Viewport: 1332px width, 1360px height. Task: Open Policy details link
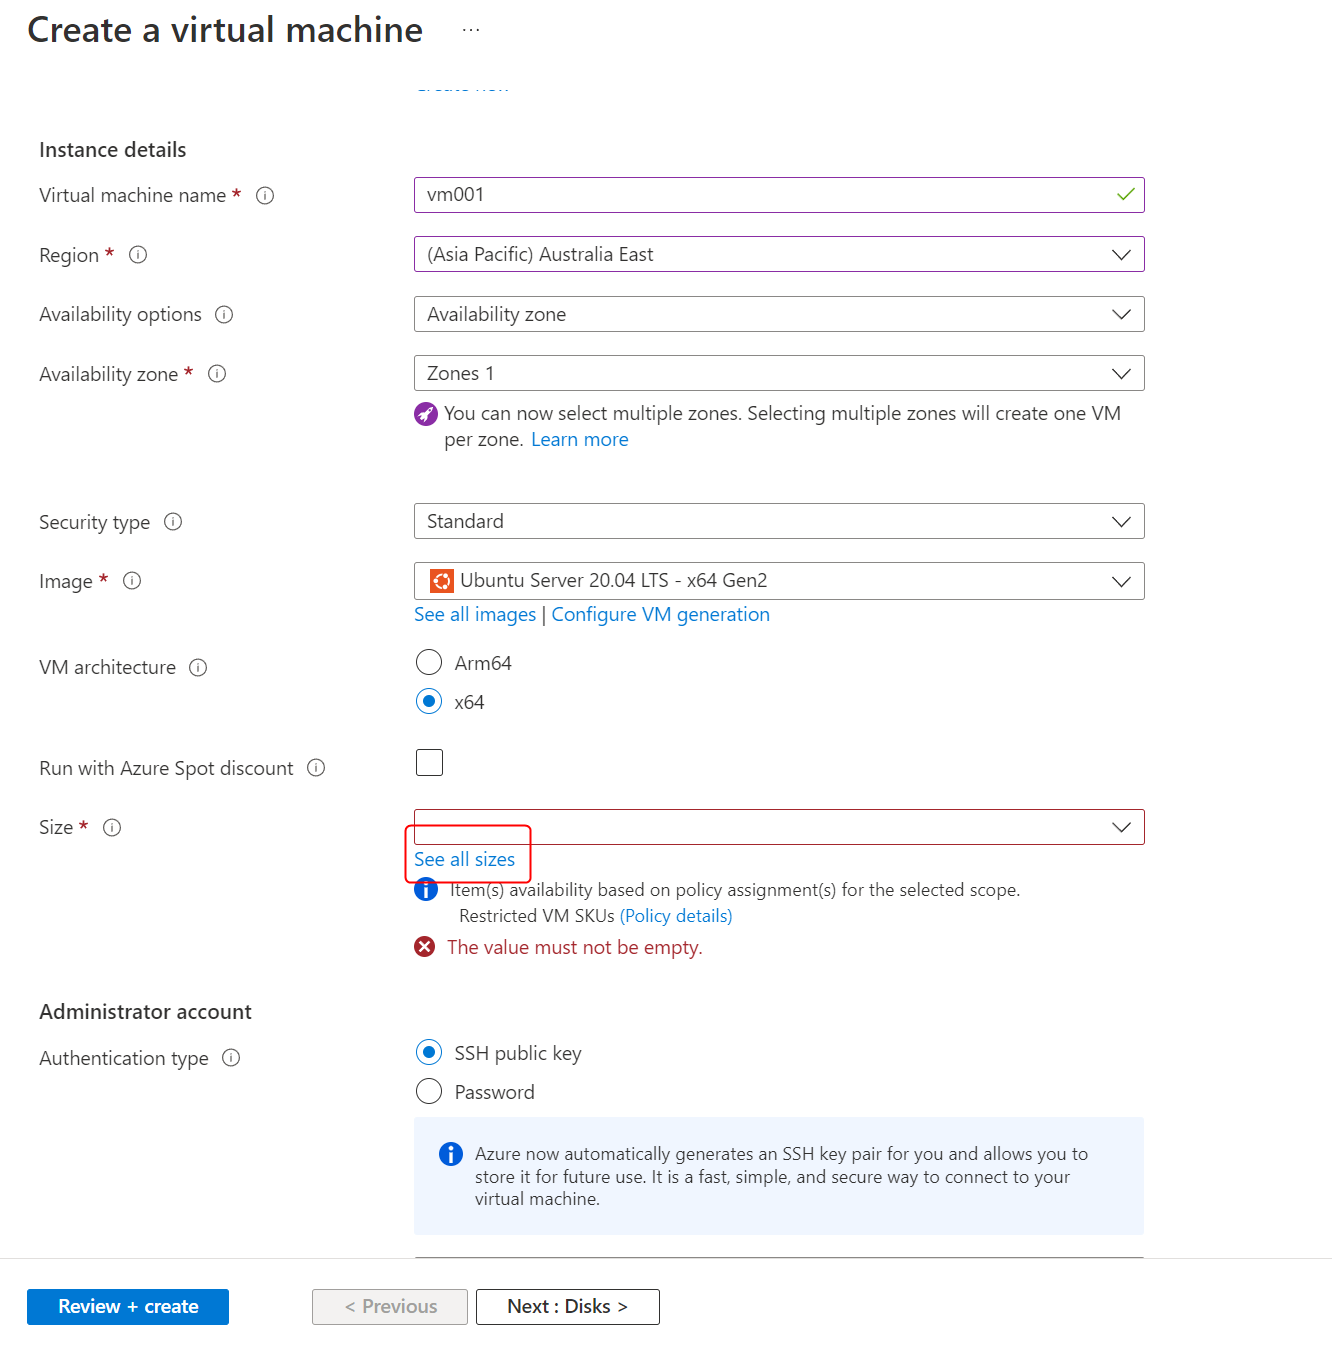coord(676,916)
